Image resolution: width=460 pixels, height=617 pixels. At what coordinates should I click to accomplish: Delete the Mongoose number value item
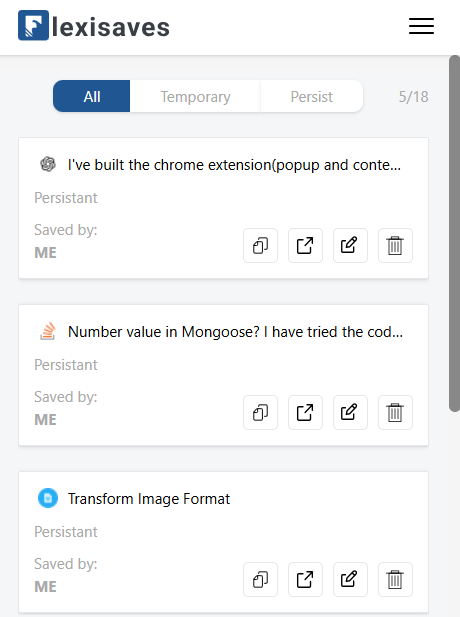coord(395,412)
